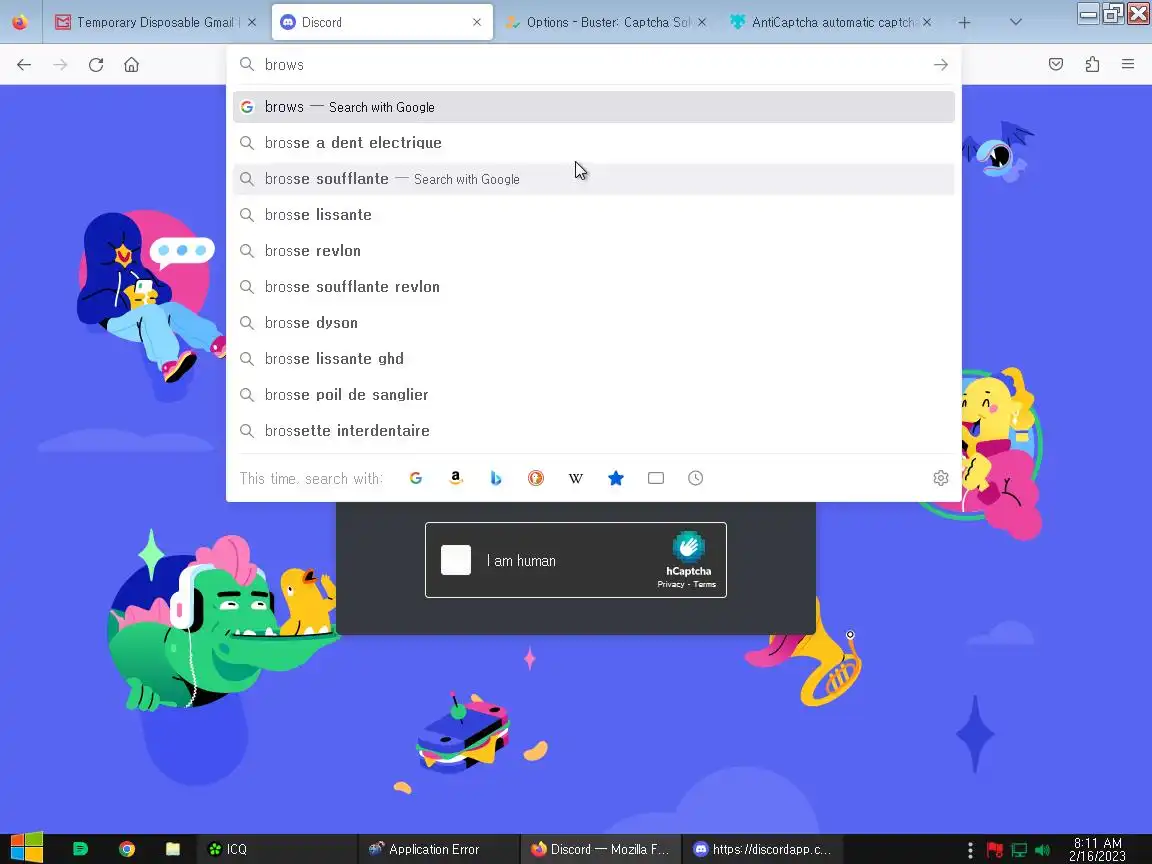Screen dimensions: 1152x864
Task: Click the address bar input with 'brows'
Action: (594, 65)
